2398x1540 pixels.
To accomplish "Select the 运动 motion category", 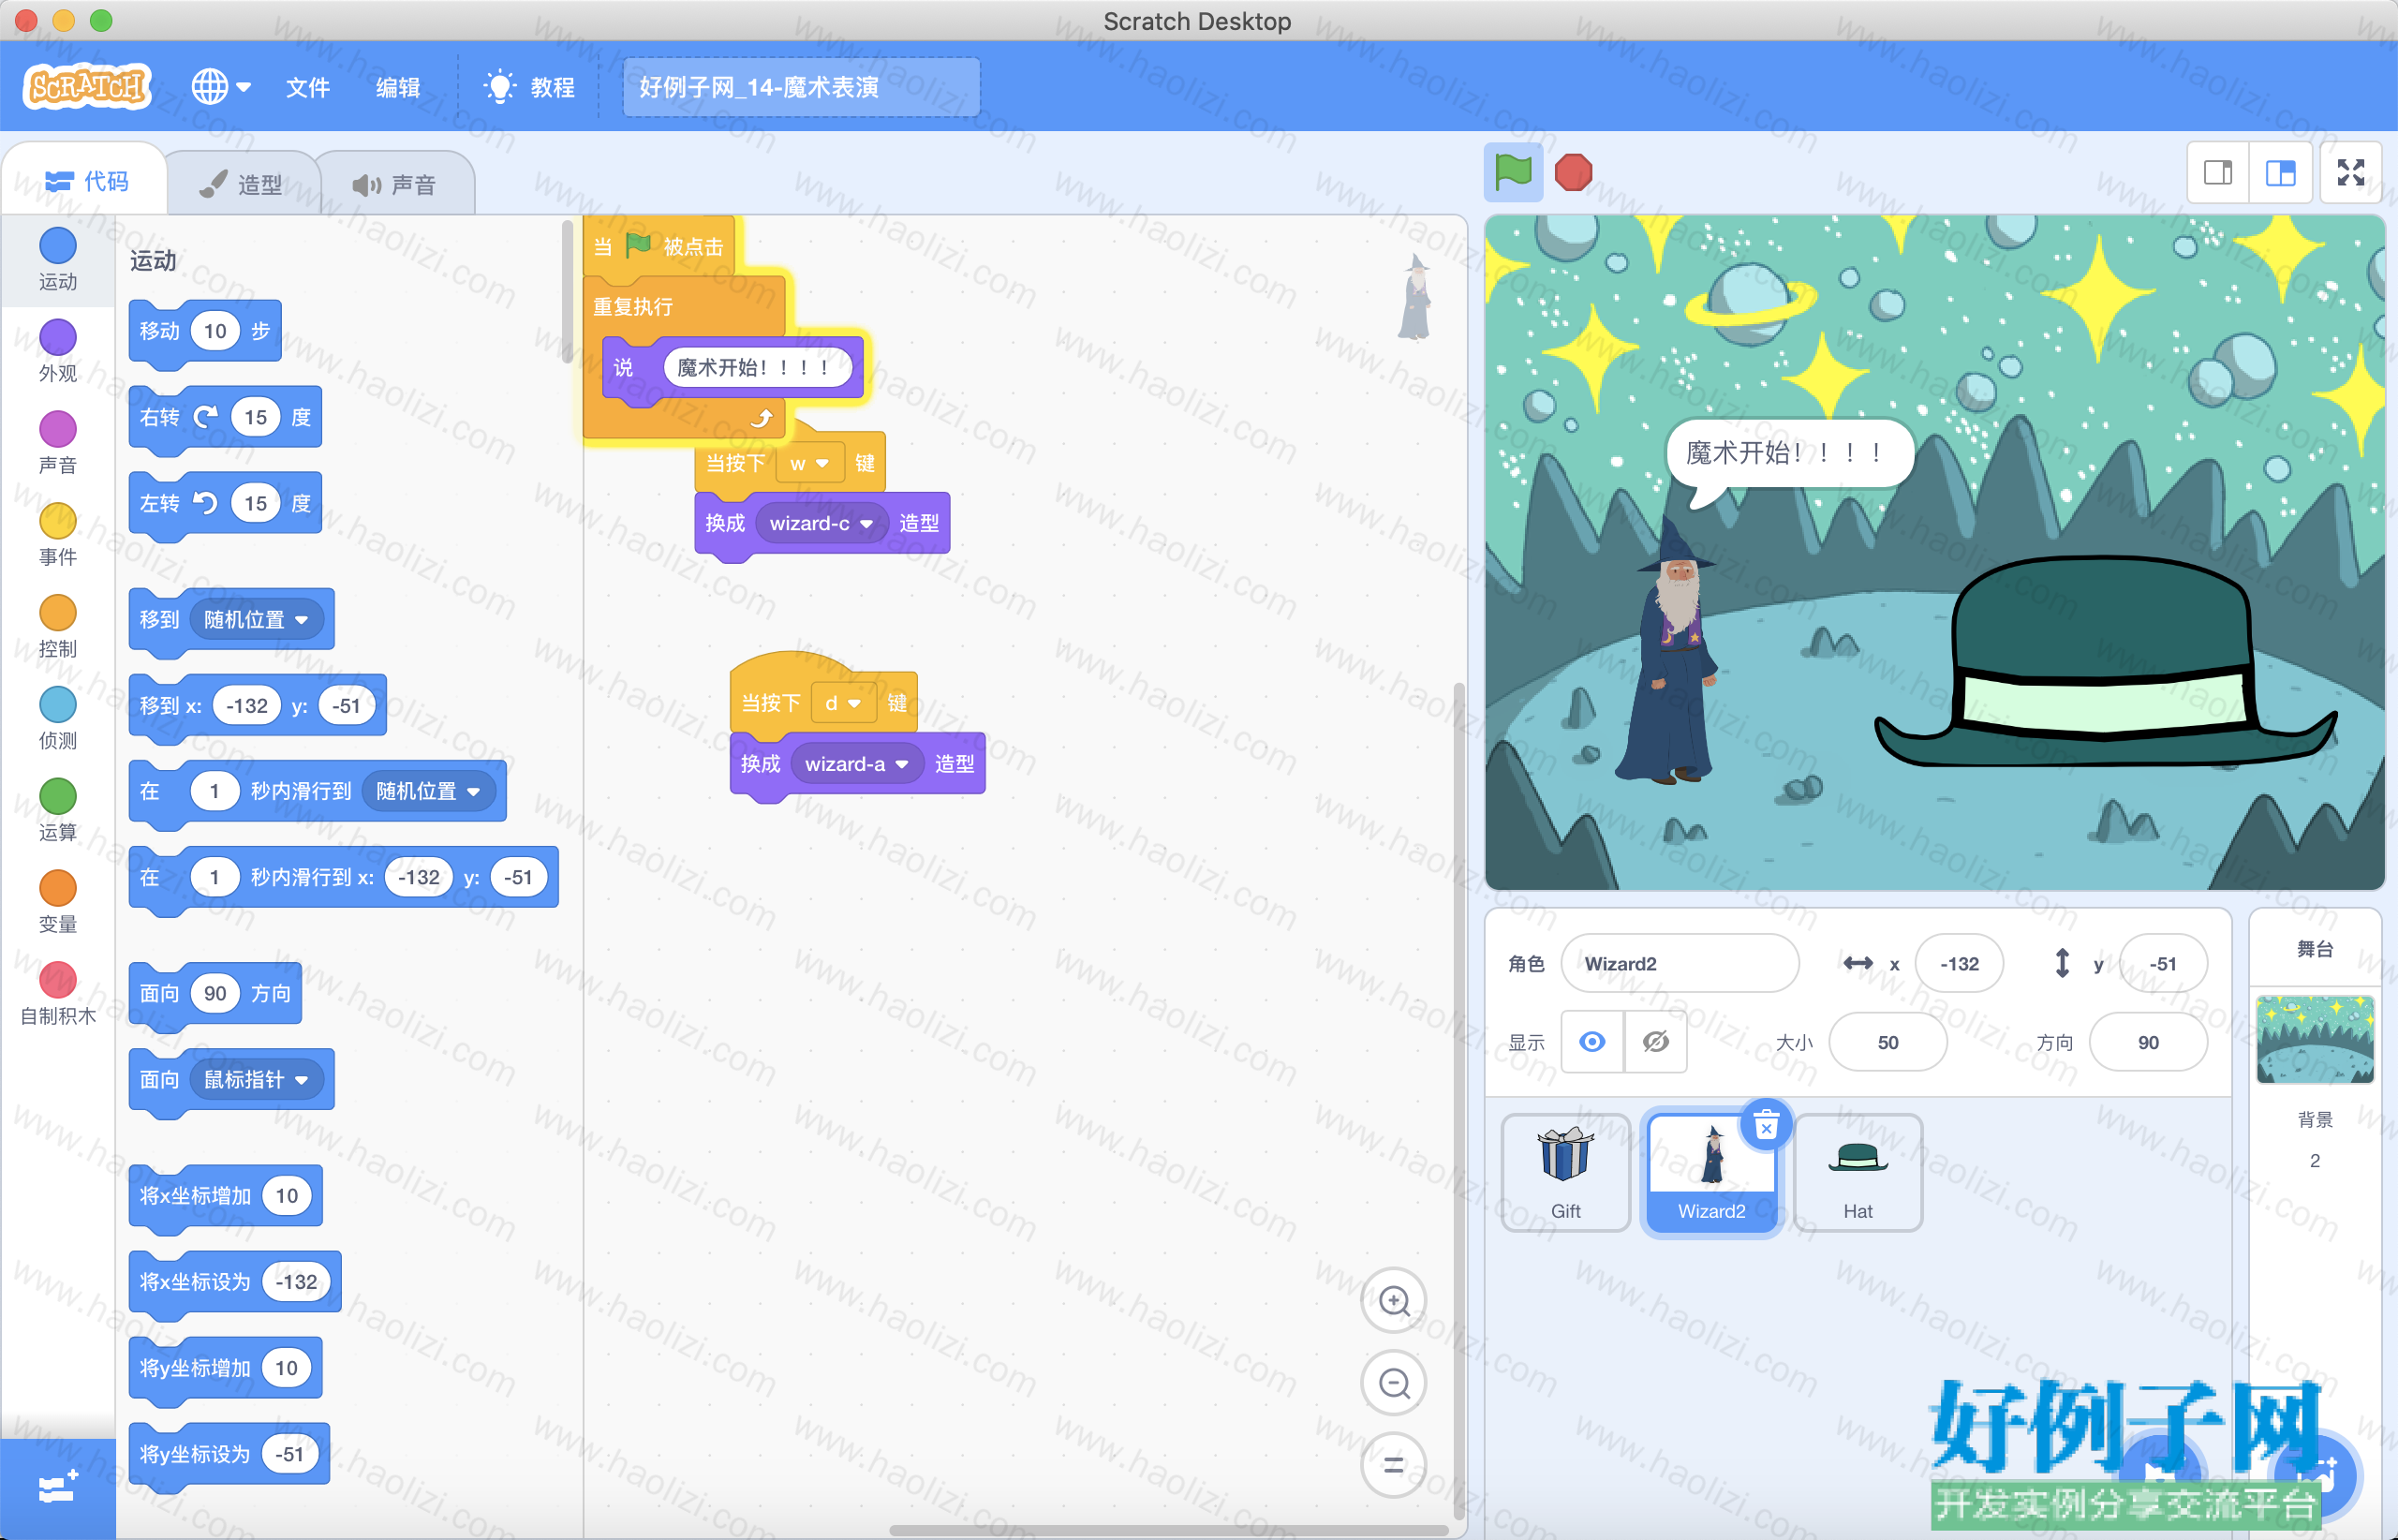I will (58, 260).
